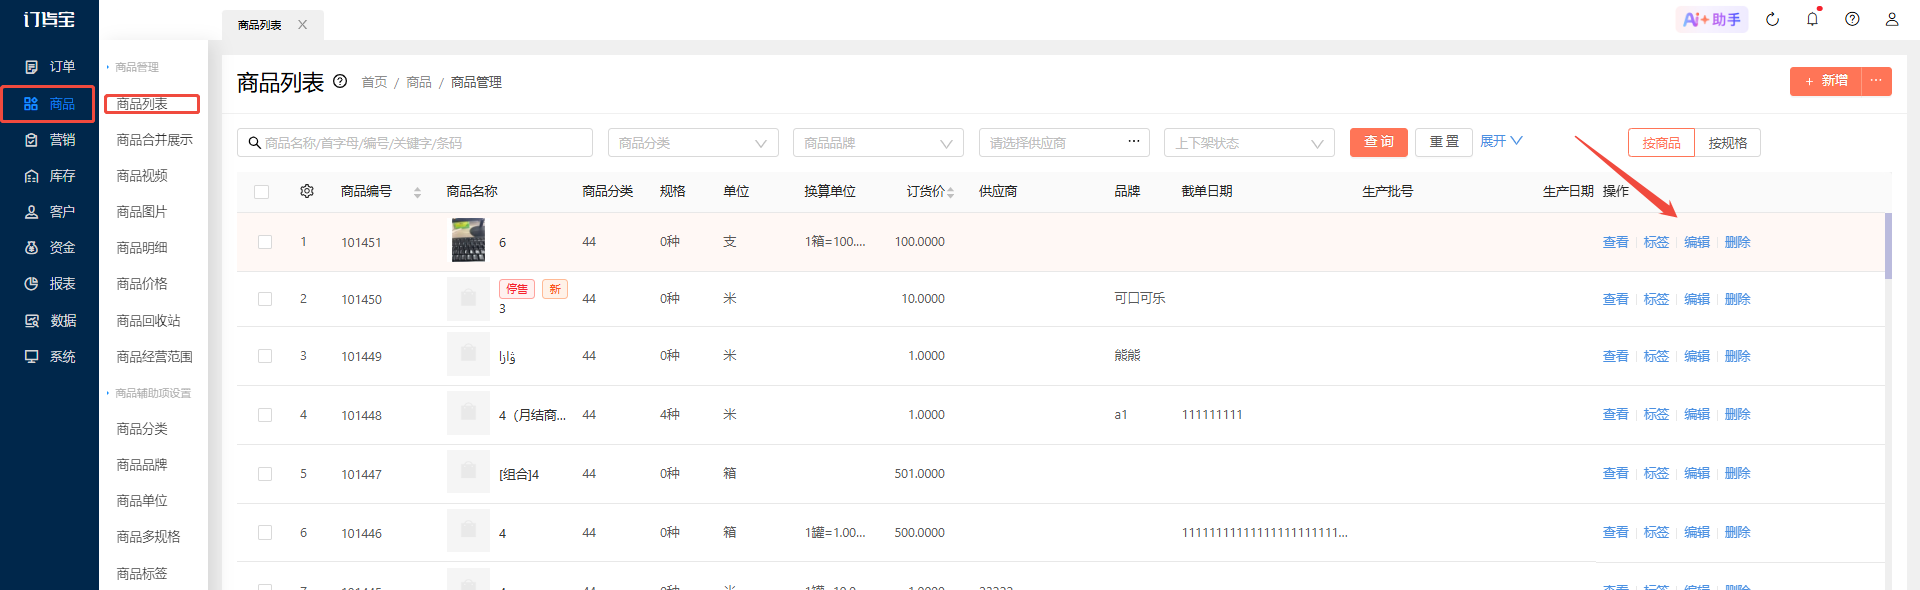Image resolution: width=1920 pixels, height=590 pixels.
Task: Open 客户 in left sidebar
Action: (x=50, y=212)
